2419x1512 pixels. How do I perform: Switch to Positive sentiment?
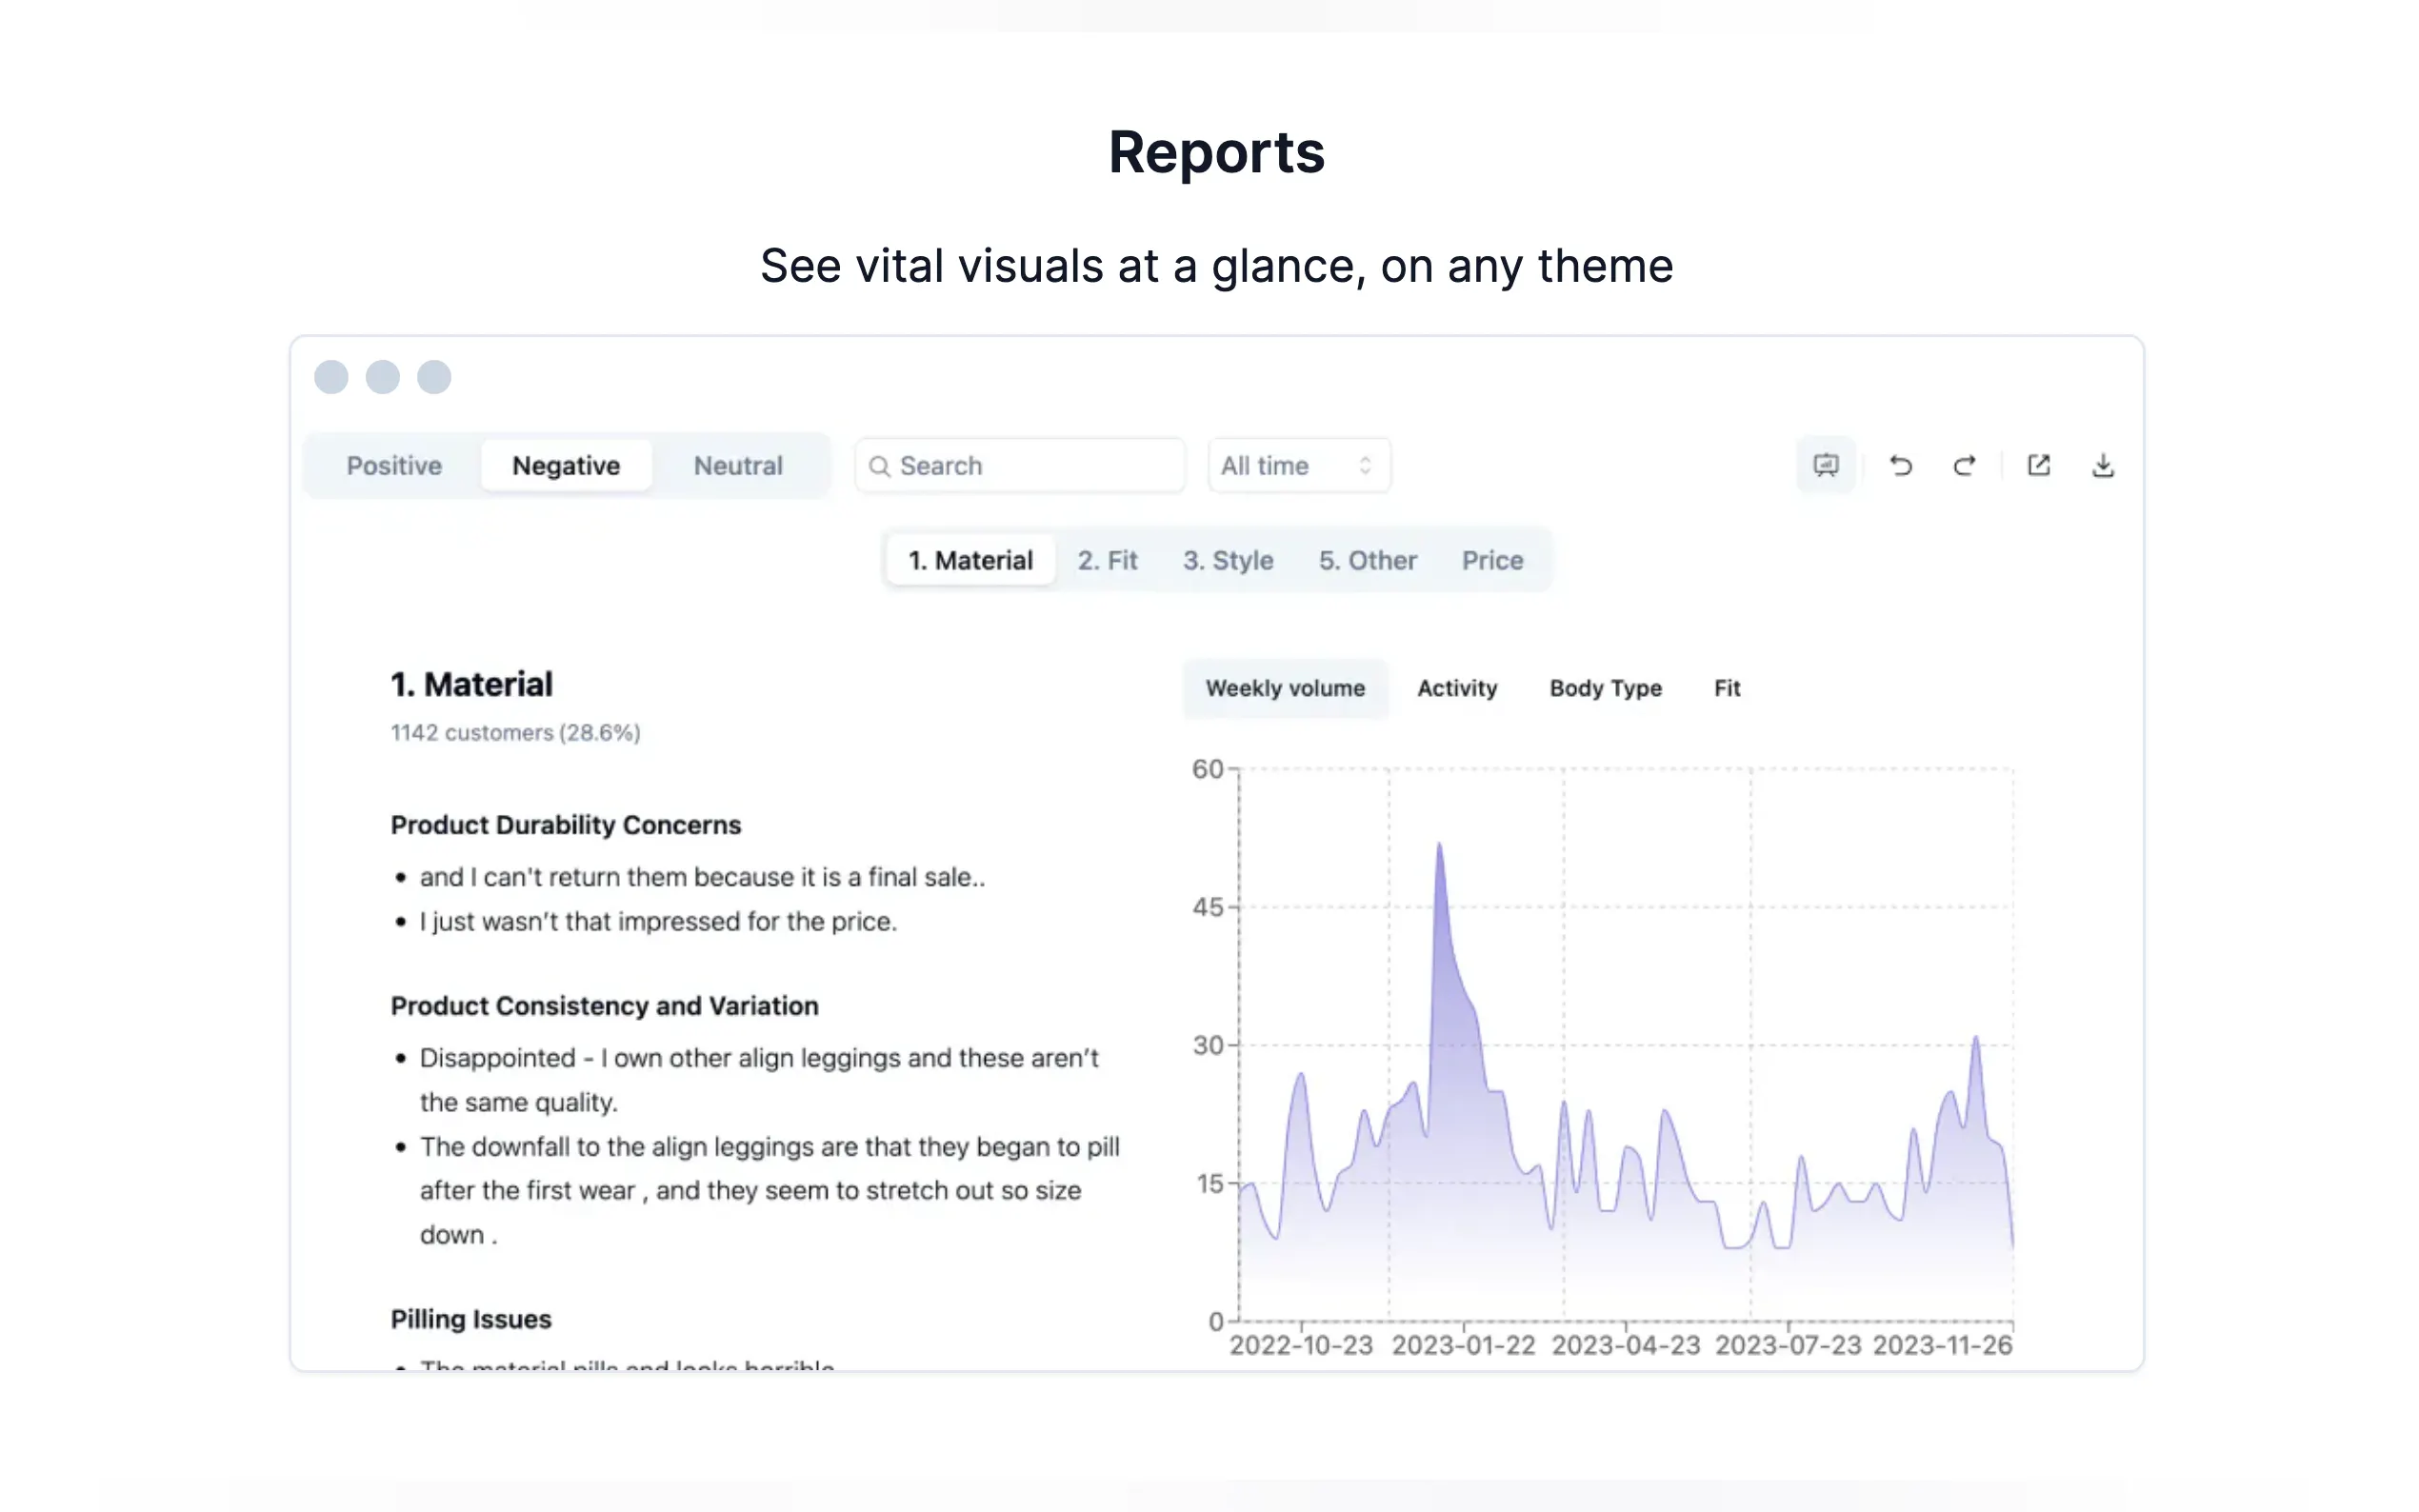pyautogui.click(x=394, y=465)
